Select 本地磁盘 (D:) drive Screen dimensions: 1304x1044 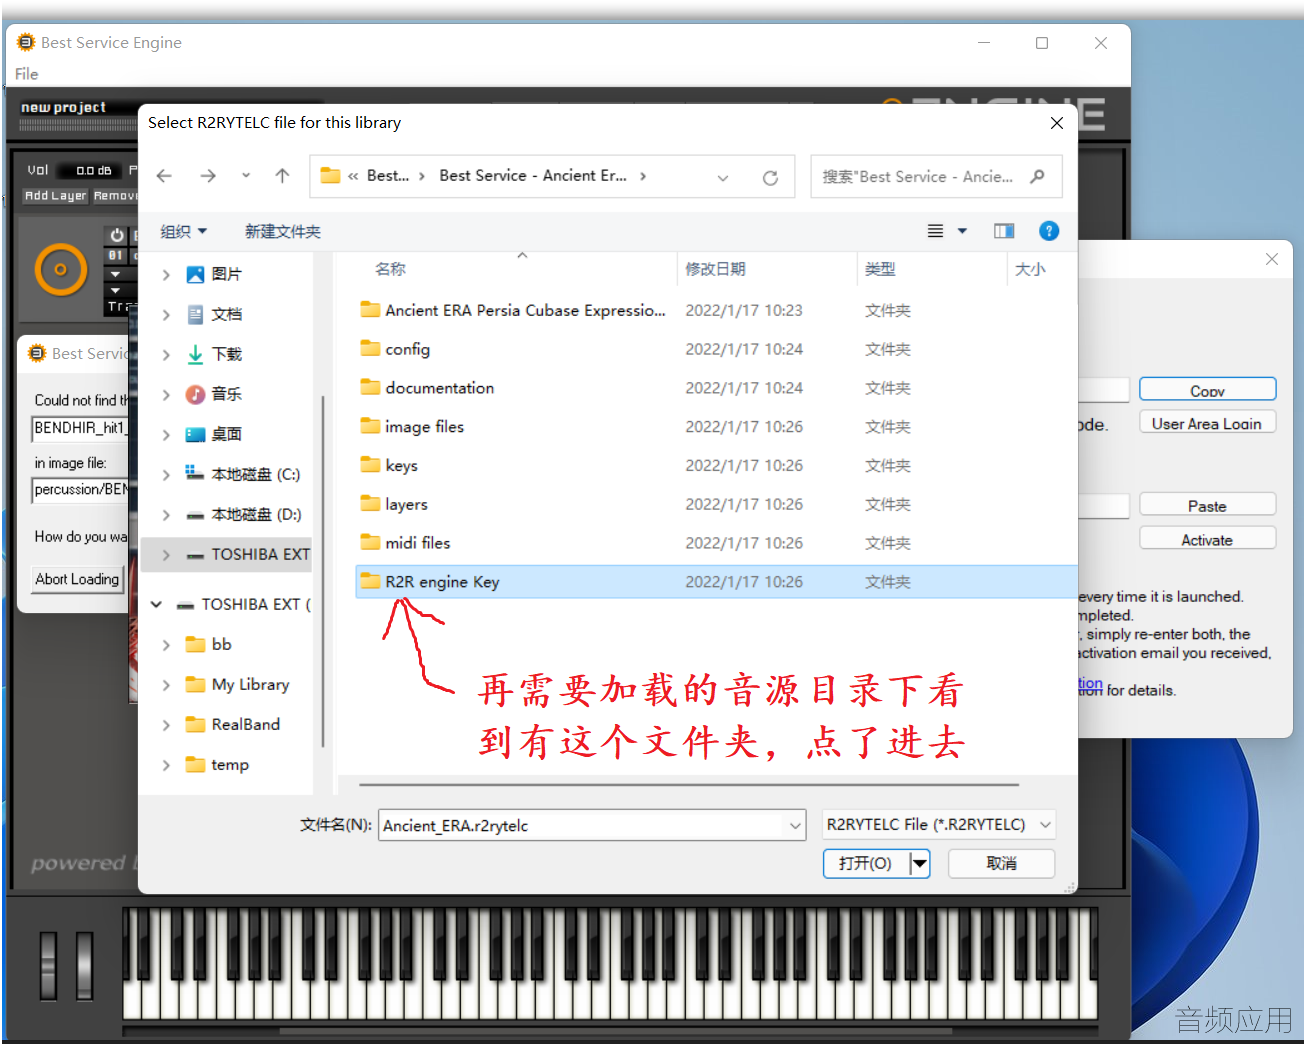point(243,514)
